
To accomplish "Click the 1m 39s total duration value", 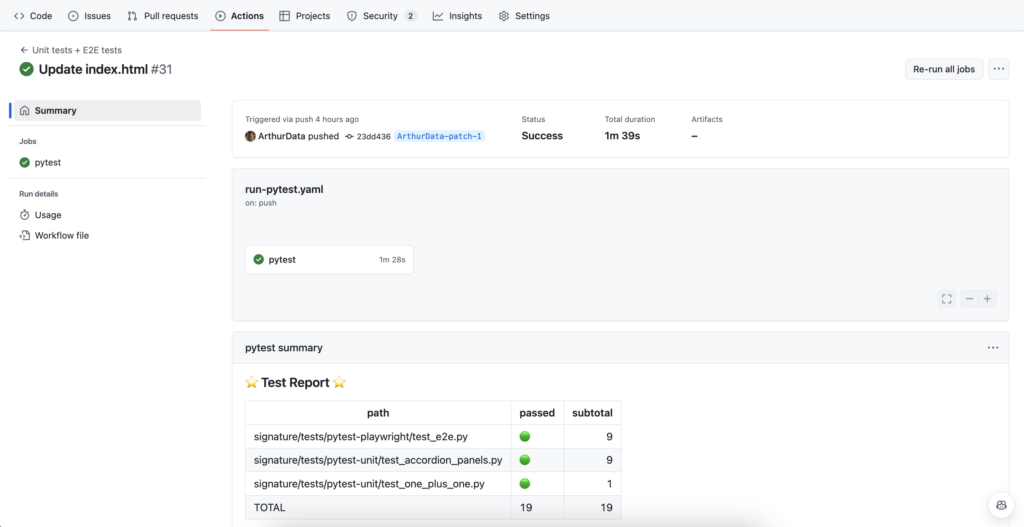I will click(x=622, y=136).
